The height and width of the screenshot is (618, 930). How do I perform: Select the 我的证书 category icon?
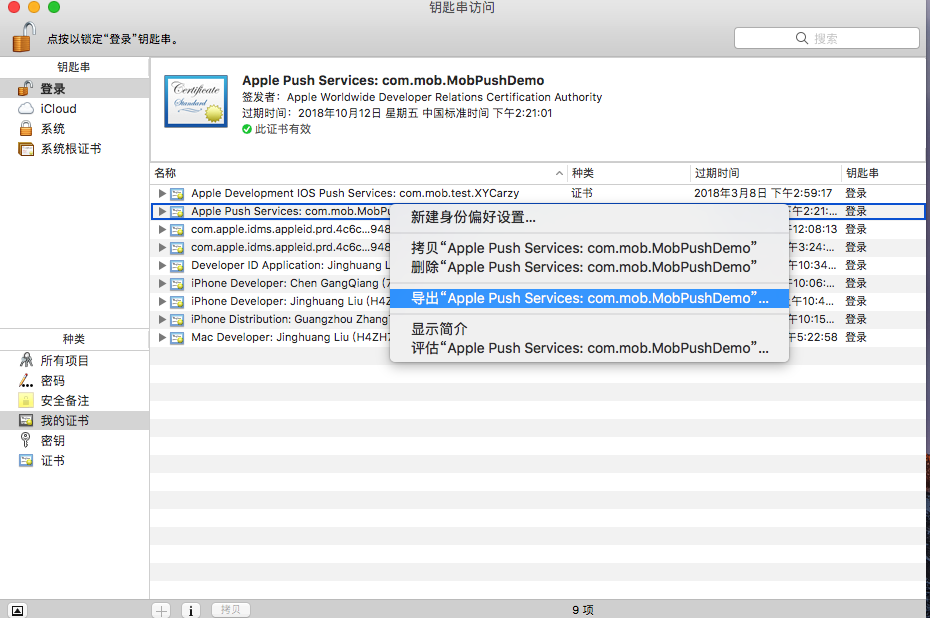tap(26, 421)
